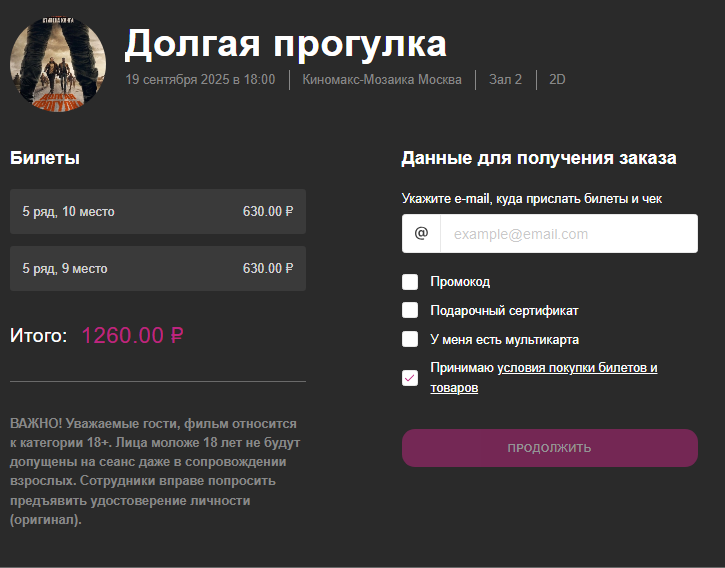
Task: Click the movie poster thumbnail
Action: point(57,64)
